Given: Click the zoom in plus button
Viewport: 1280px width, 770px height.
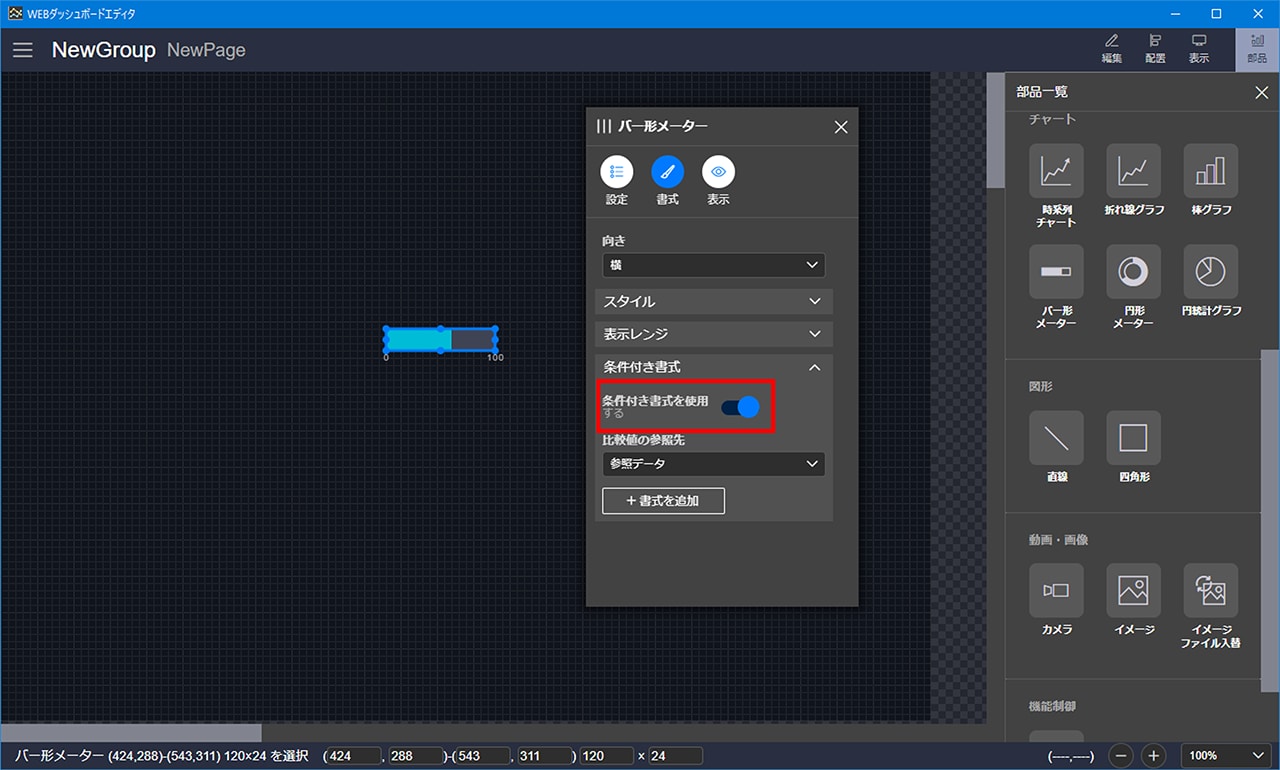Looking at the screenshot, I should click(x=1153, y=756).
